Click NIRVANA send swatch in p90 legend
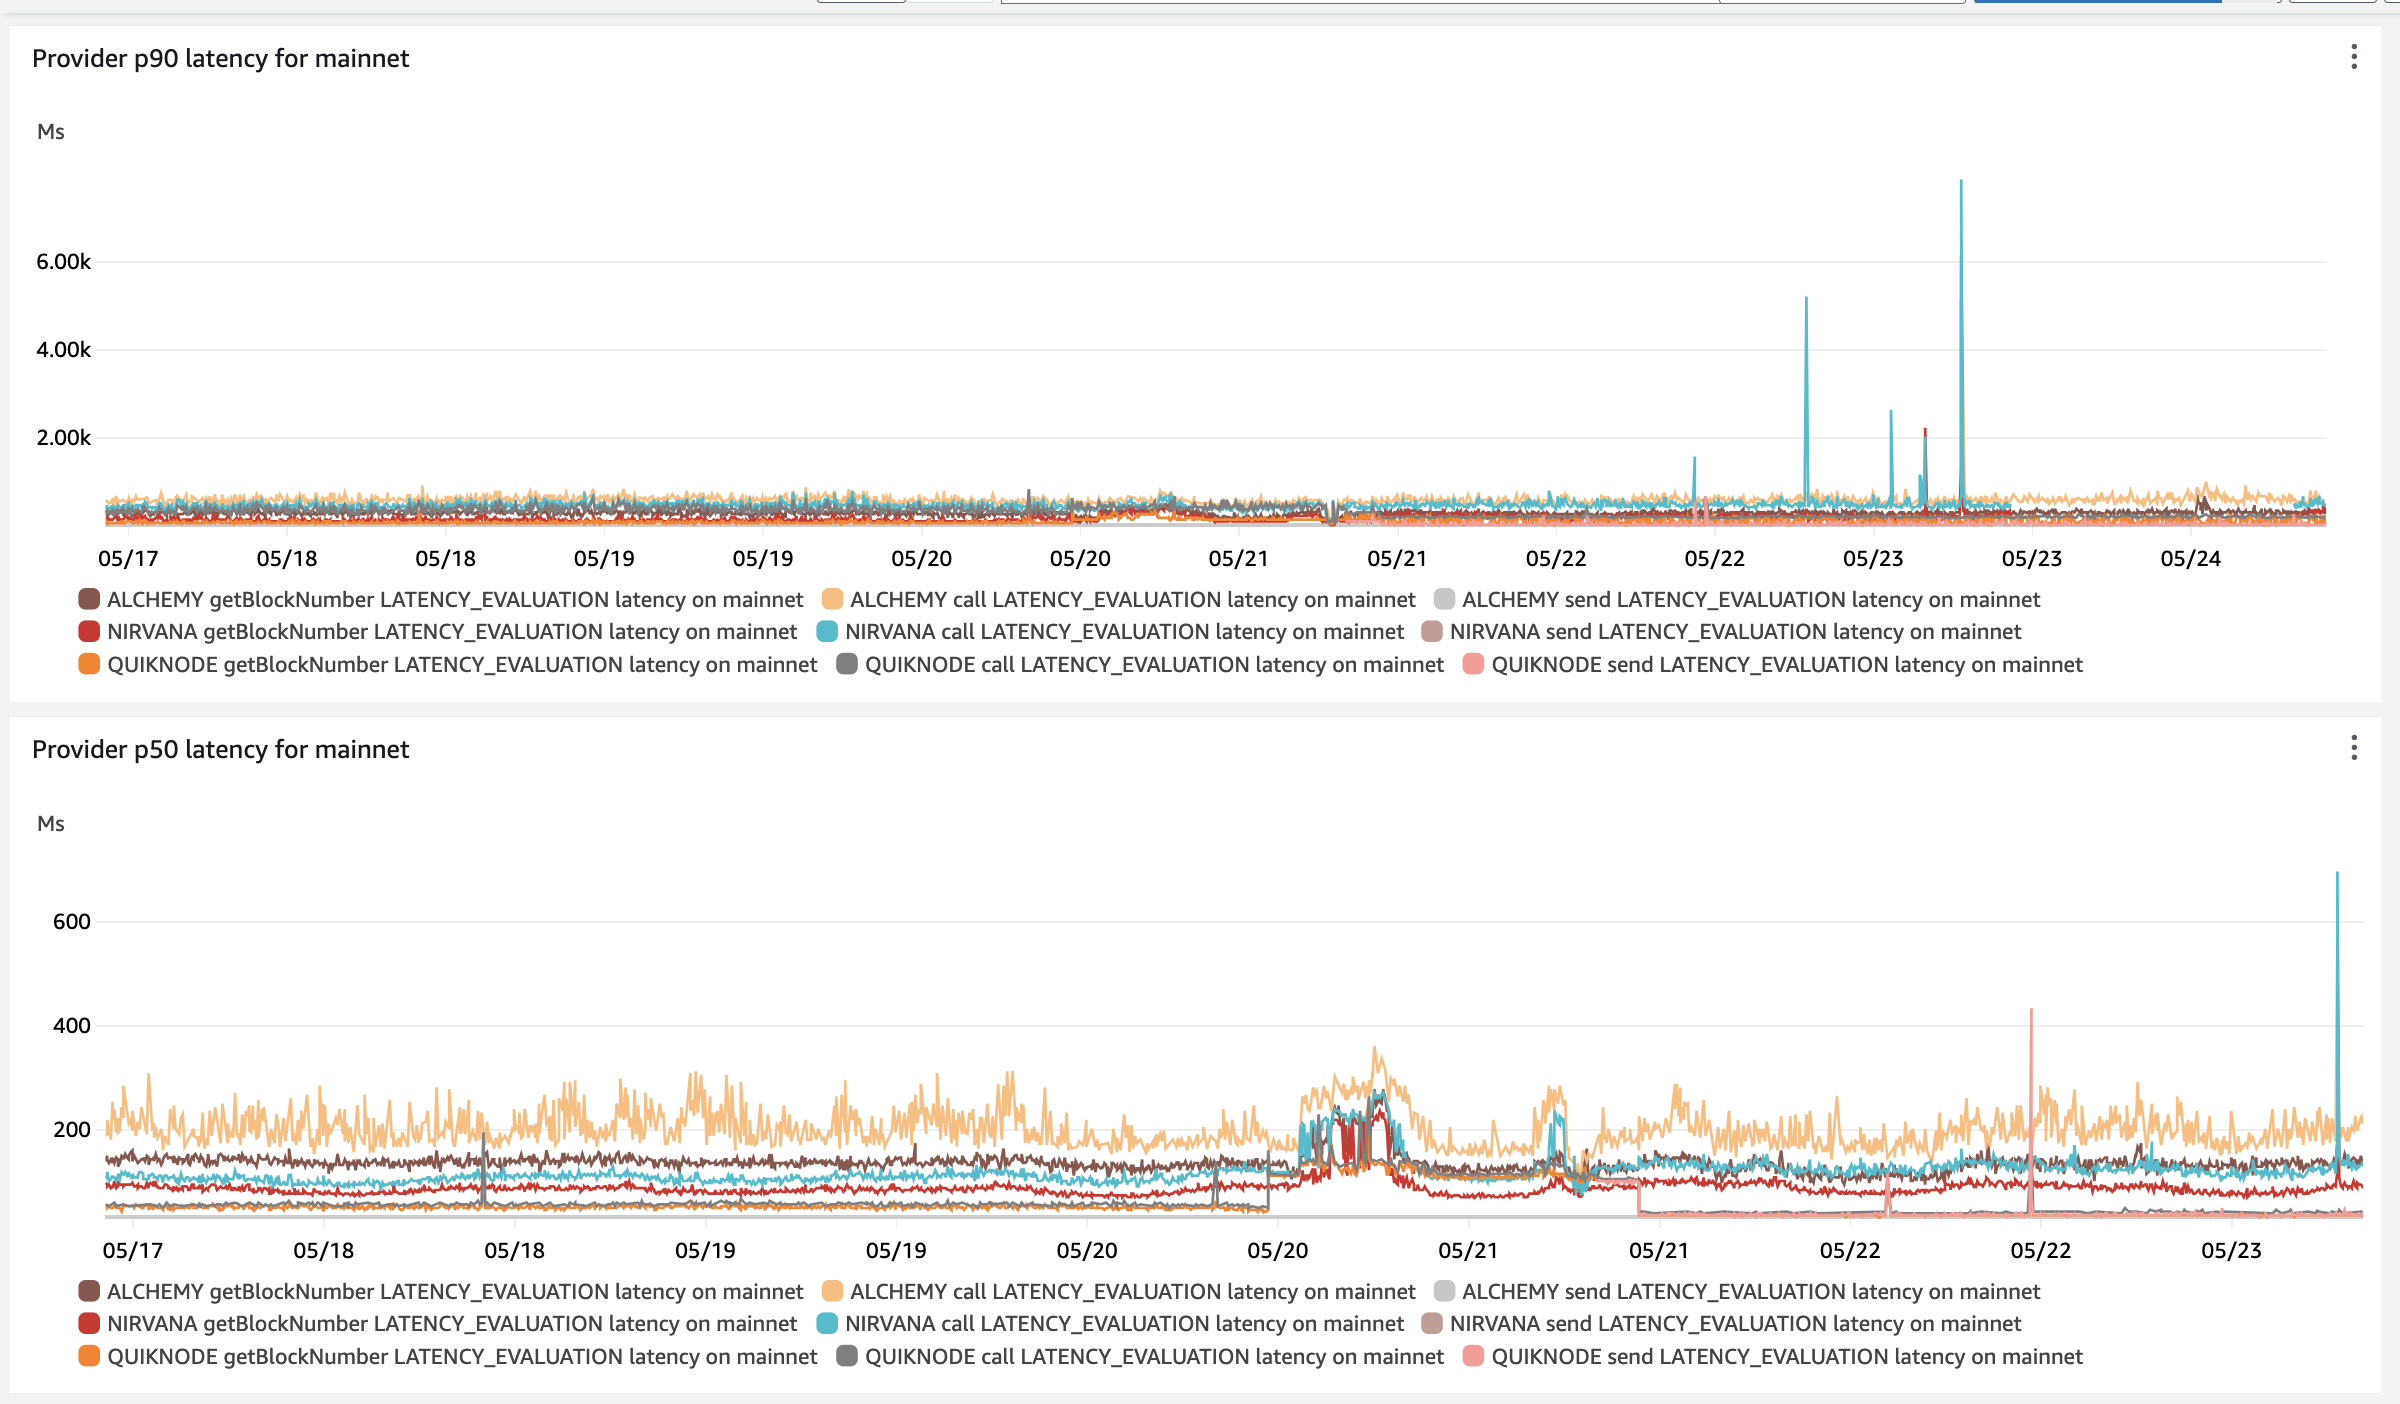 pos(1432,631)
